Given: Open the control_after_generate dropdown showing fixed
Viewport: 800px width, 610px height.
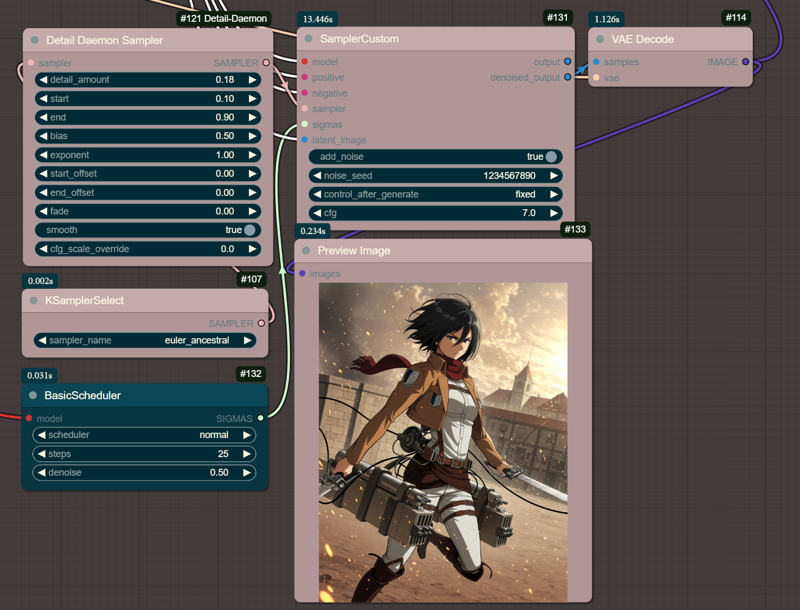Looking at the screenshot, I should pos(436,194).
